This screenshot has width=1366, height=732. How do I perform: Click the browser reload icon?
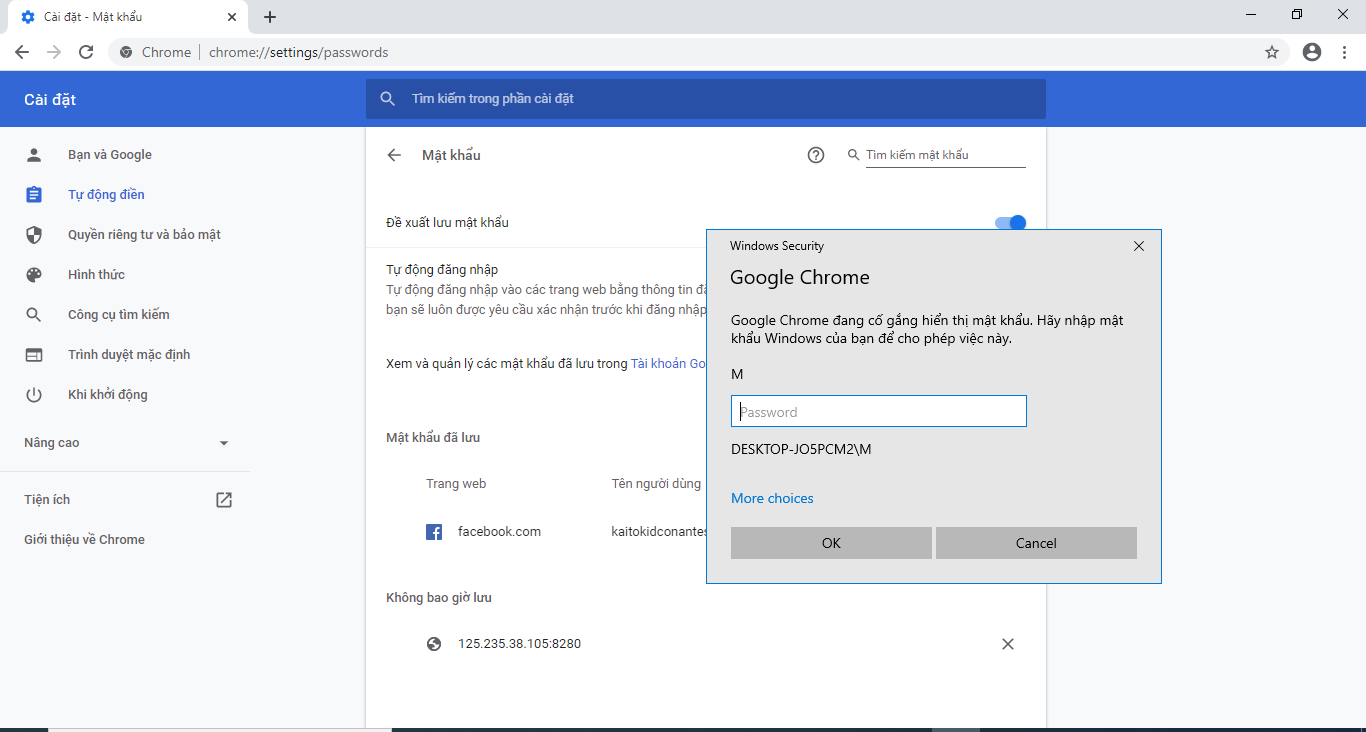86,52
